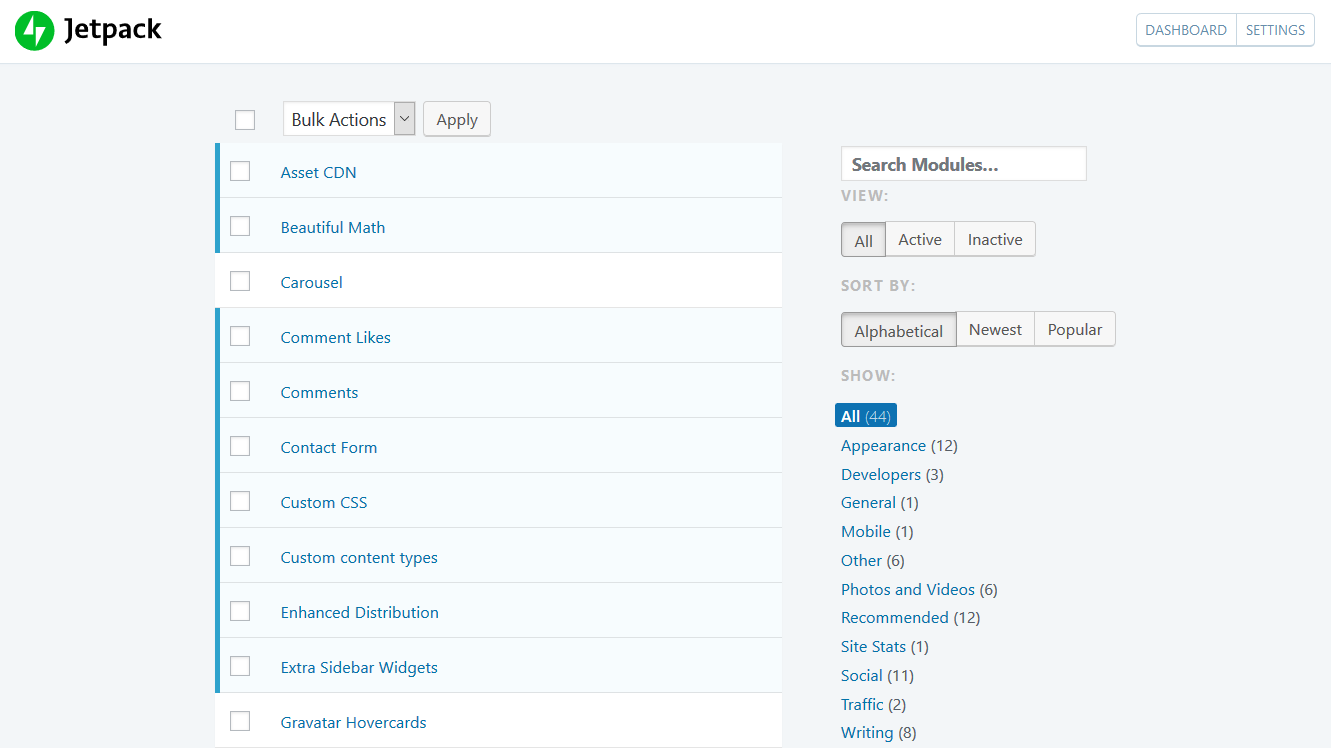
Task: Click the Jetpack logo icon
Action: pyautogui.click(x=34, y=31)
